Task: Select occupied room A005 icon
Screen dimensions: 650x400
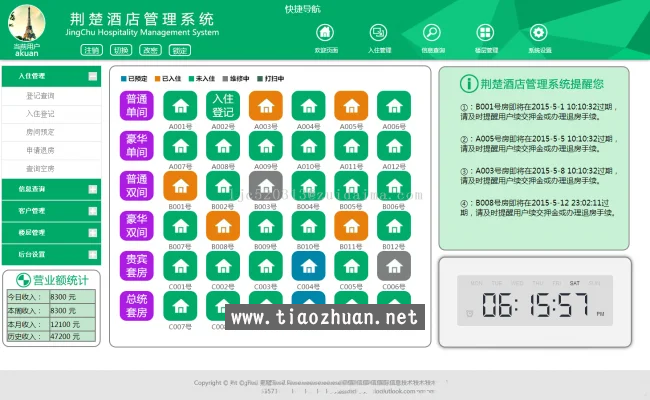Action: [351, 106]
